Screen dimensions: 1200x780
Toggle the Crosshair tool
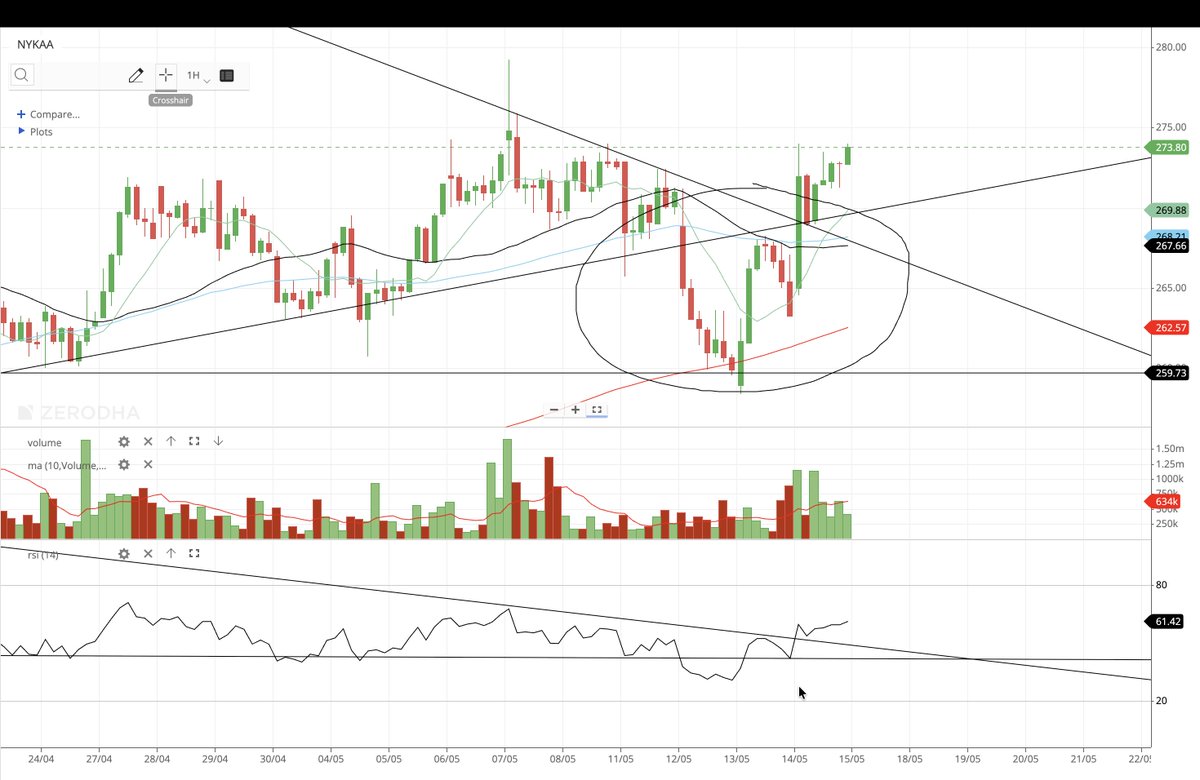165,75
